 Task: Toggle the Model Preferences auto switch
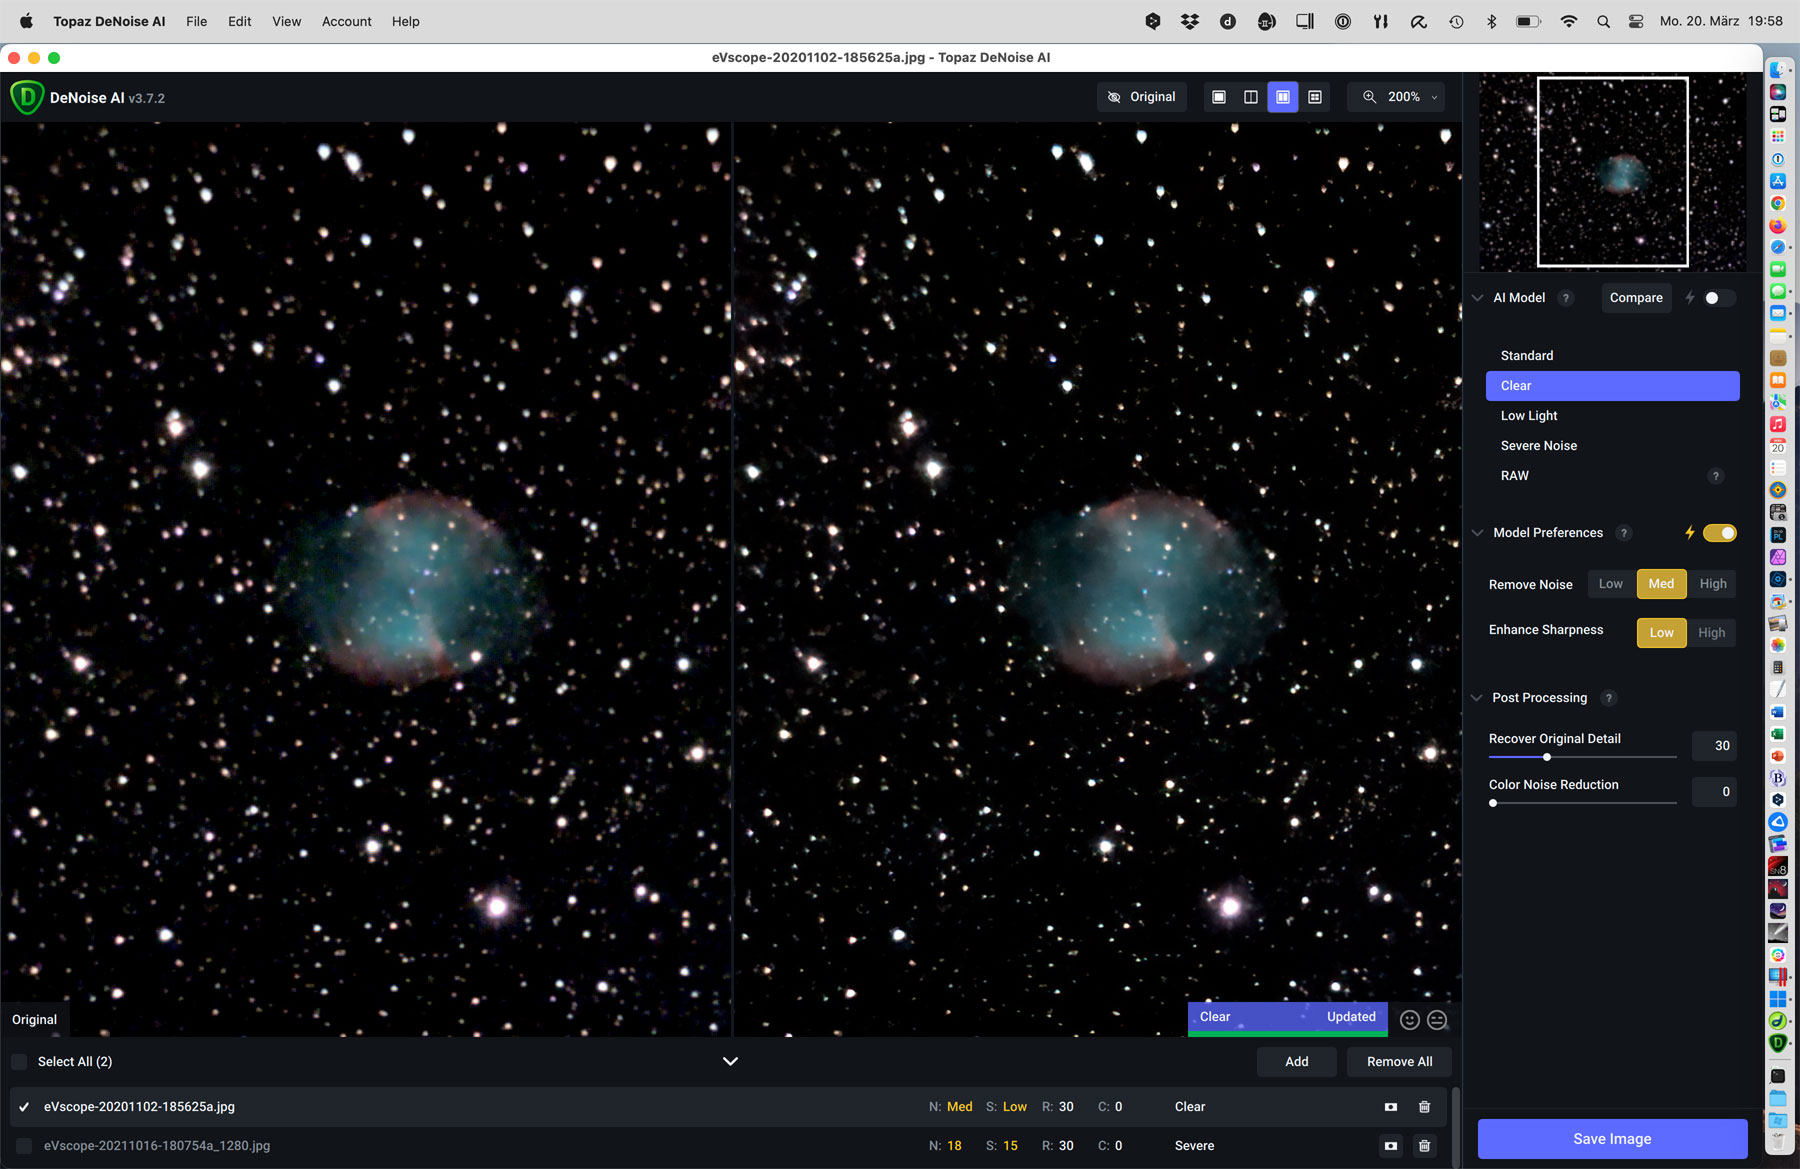coord(1720,533)
